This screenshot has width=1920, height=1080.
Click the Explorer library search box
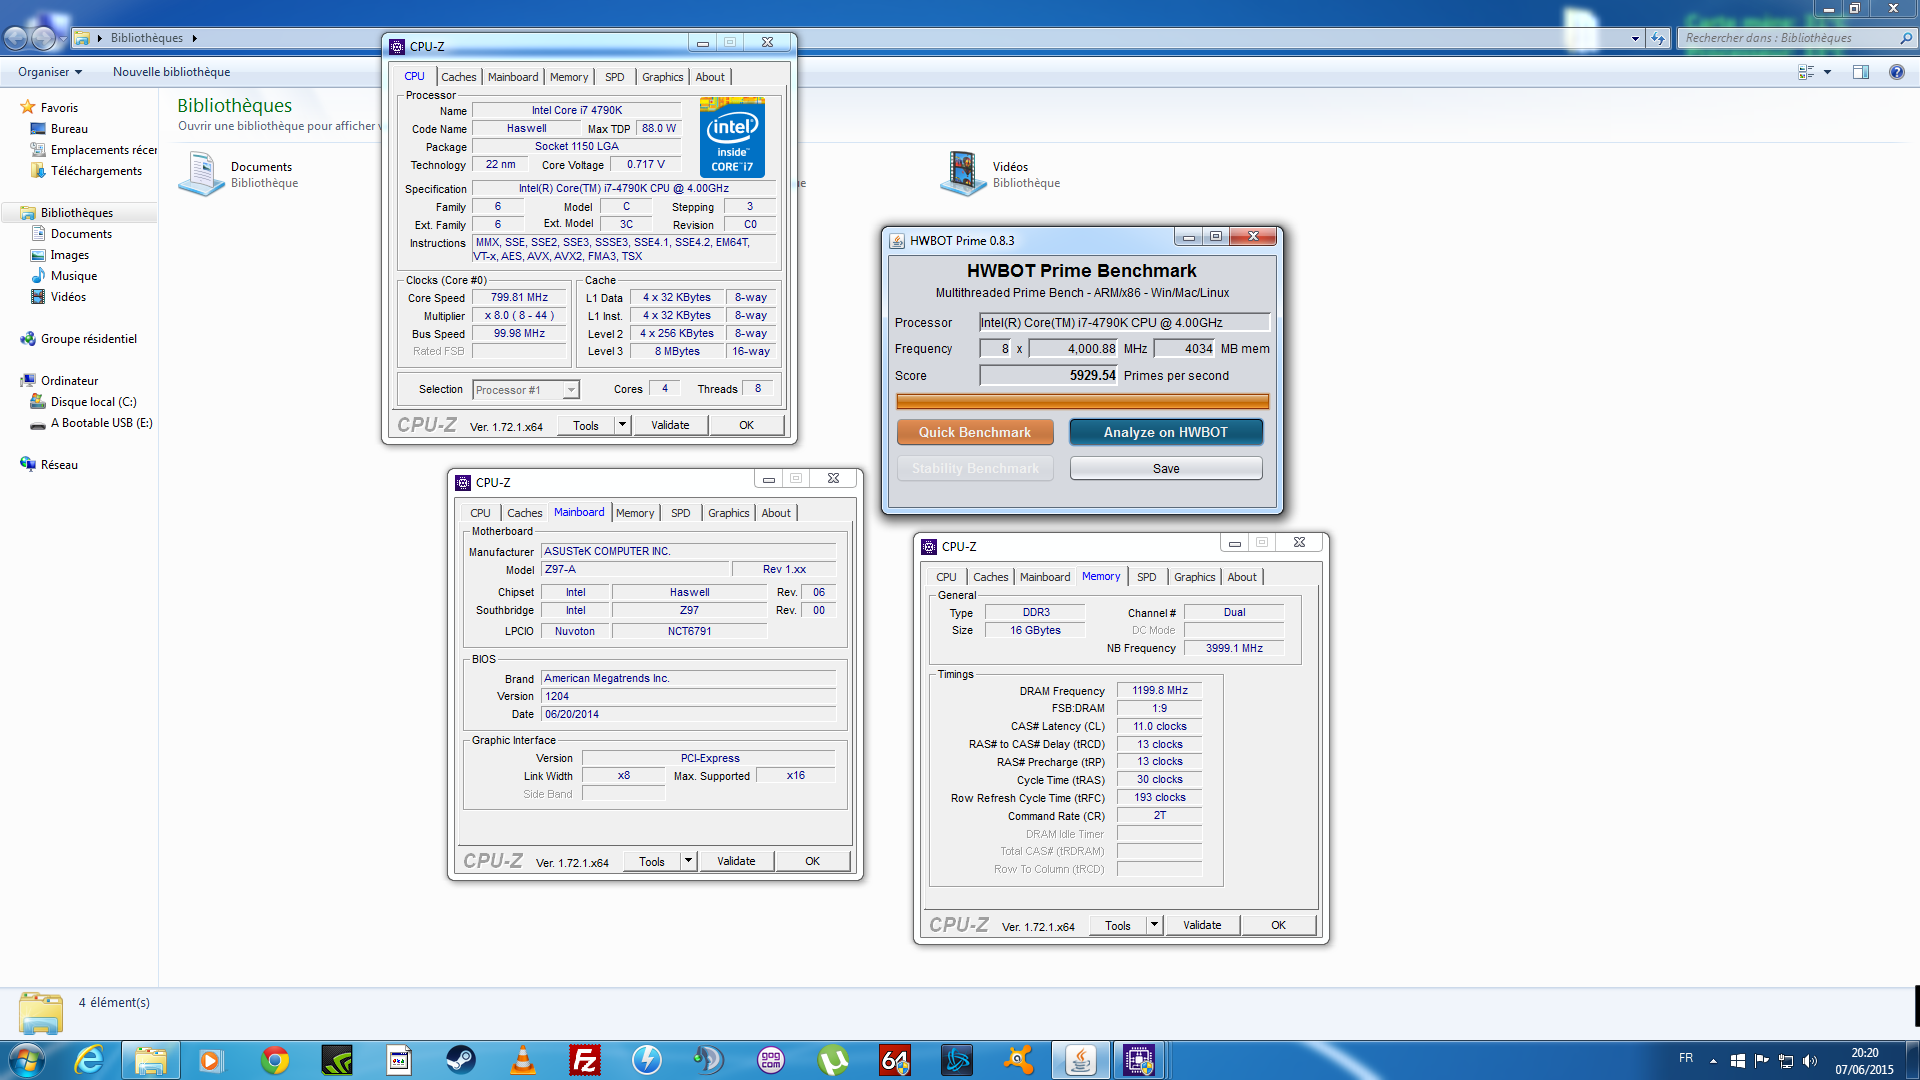(1796, 38)
